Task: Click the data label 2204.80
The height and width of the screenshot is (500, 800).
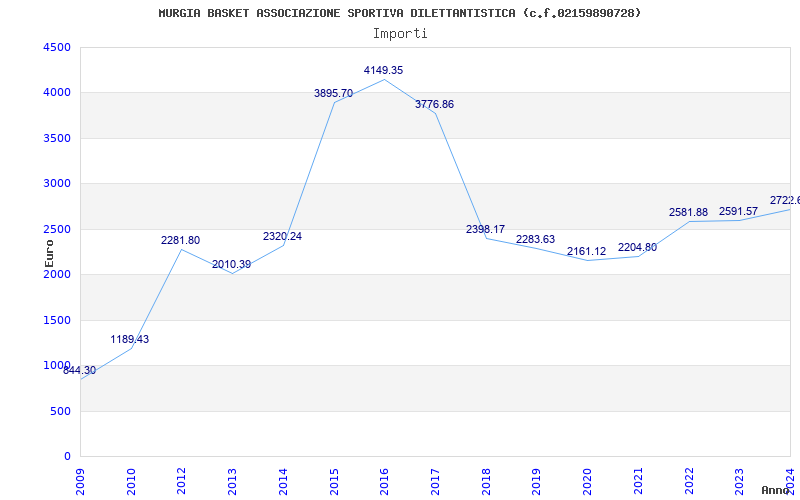Action: pyautogui.click(x=637, y=247)
